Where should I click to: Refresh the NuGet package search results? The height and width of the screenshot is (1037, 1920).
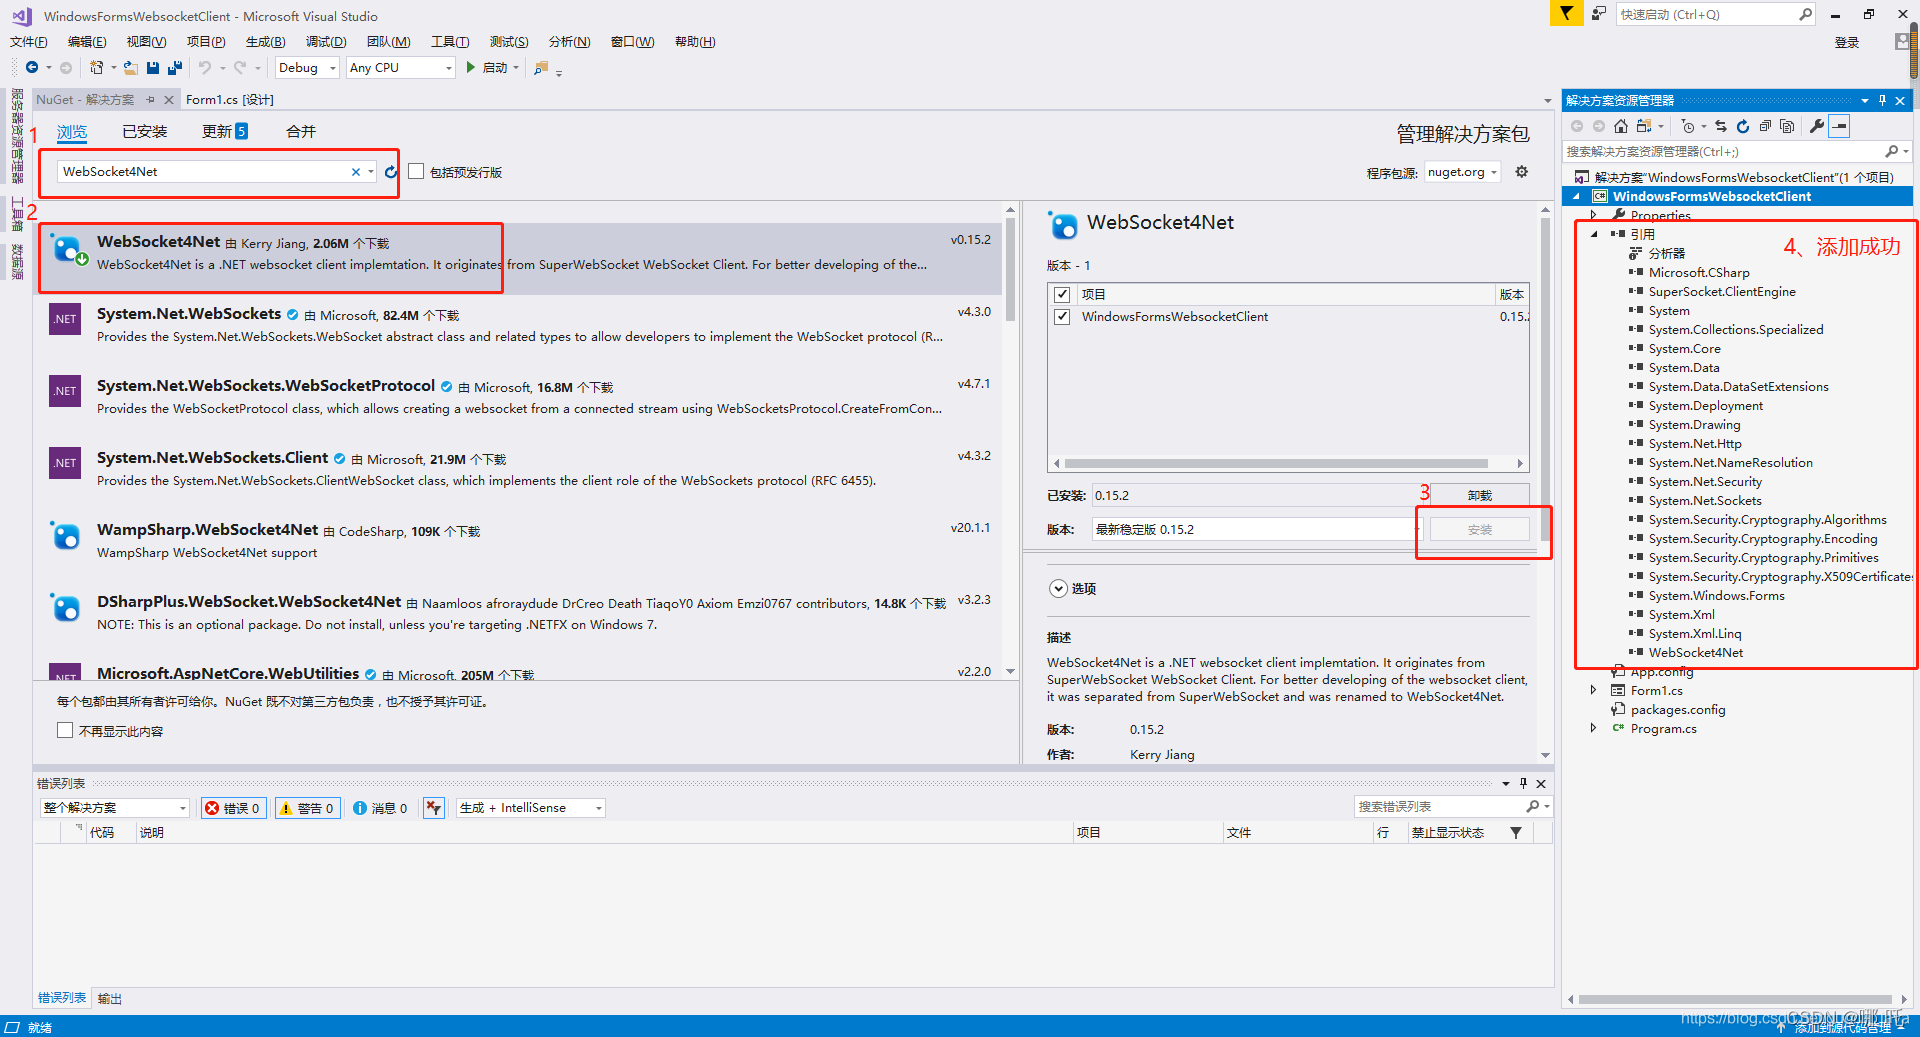(x=391, y=172)
